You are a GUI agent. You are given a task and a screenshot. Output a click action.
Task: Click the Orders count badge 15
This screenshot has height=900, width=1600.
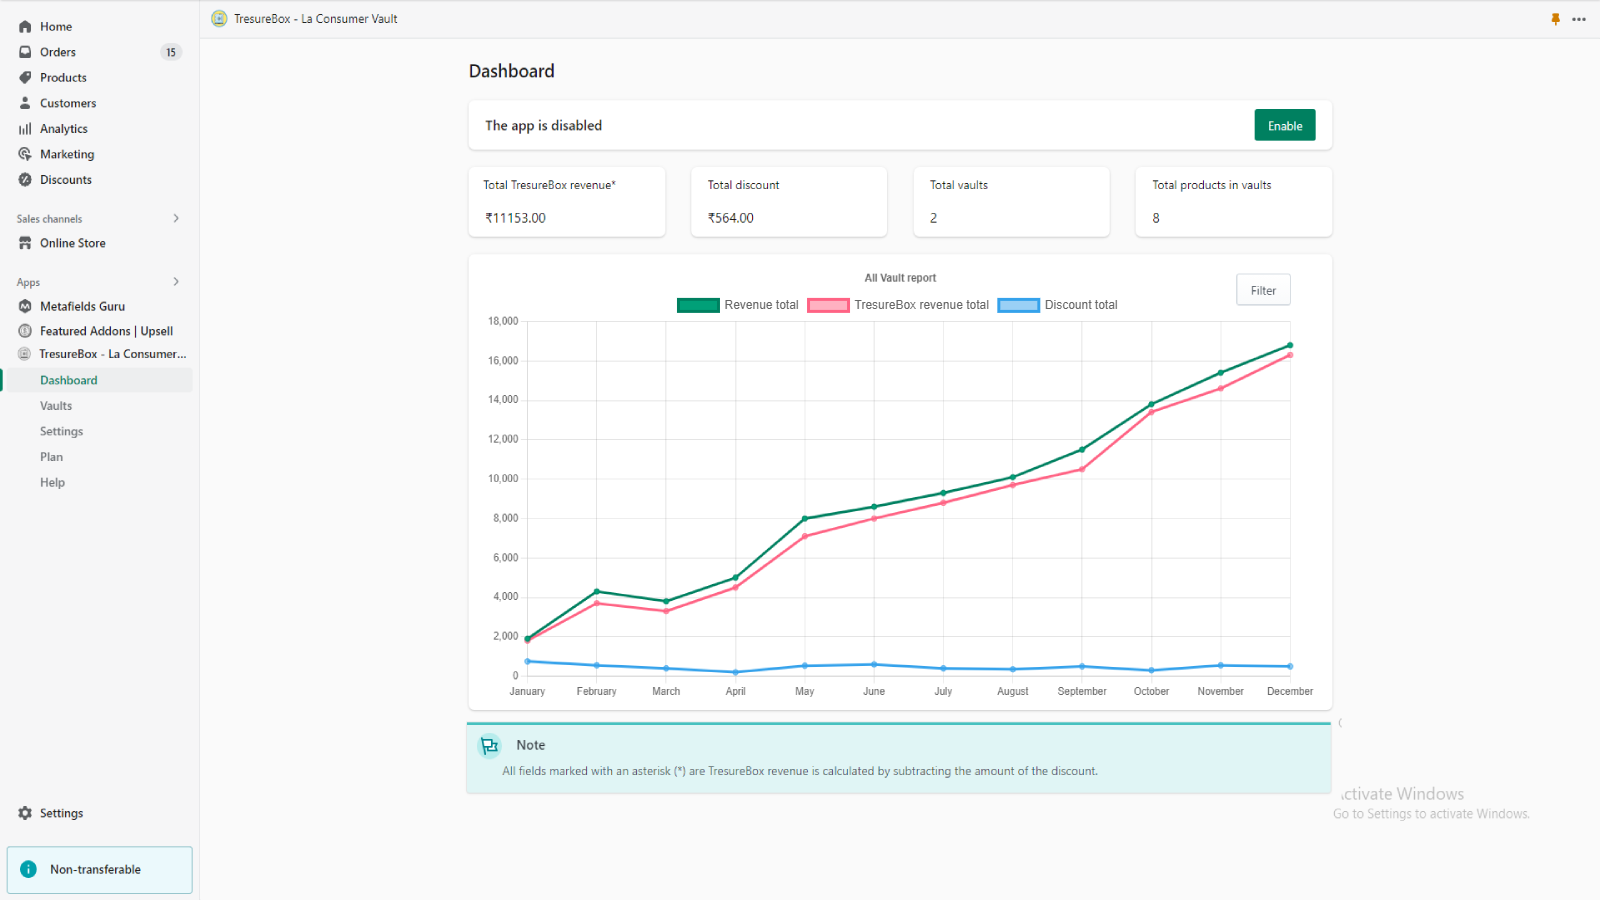point(171,52)
